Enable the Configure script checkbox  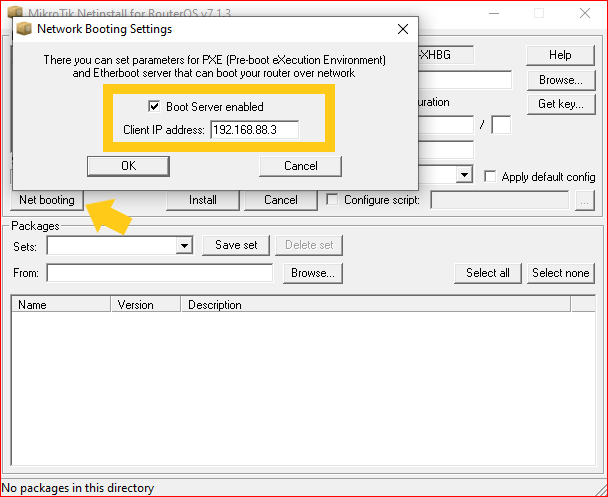coord(332,200)
